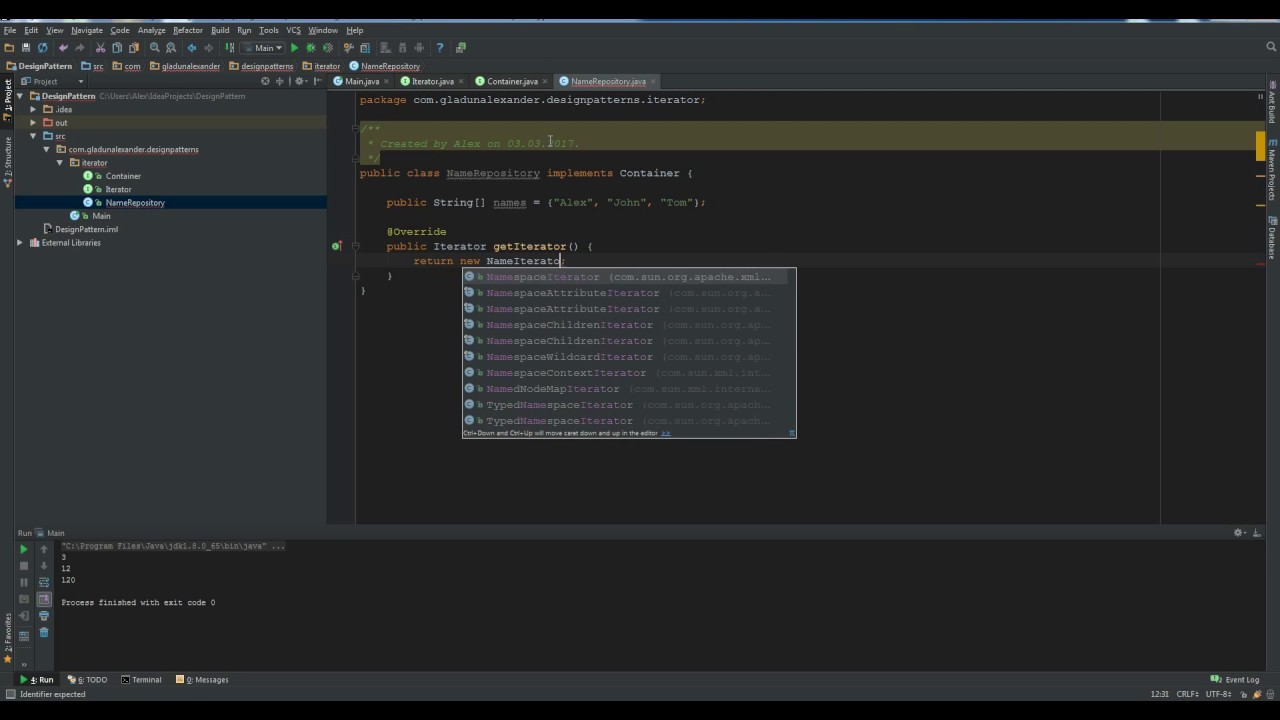The width and height of the screenshot is (1280, 720).
Task: Collapse the DesignPattern root node
Action: coord(20,96)
